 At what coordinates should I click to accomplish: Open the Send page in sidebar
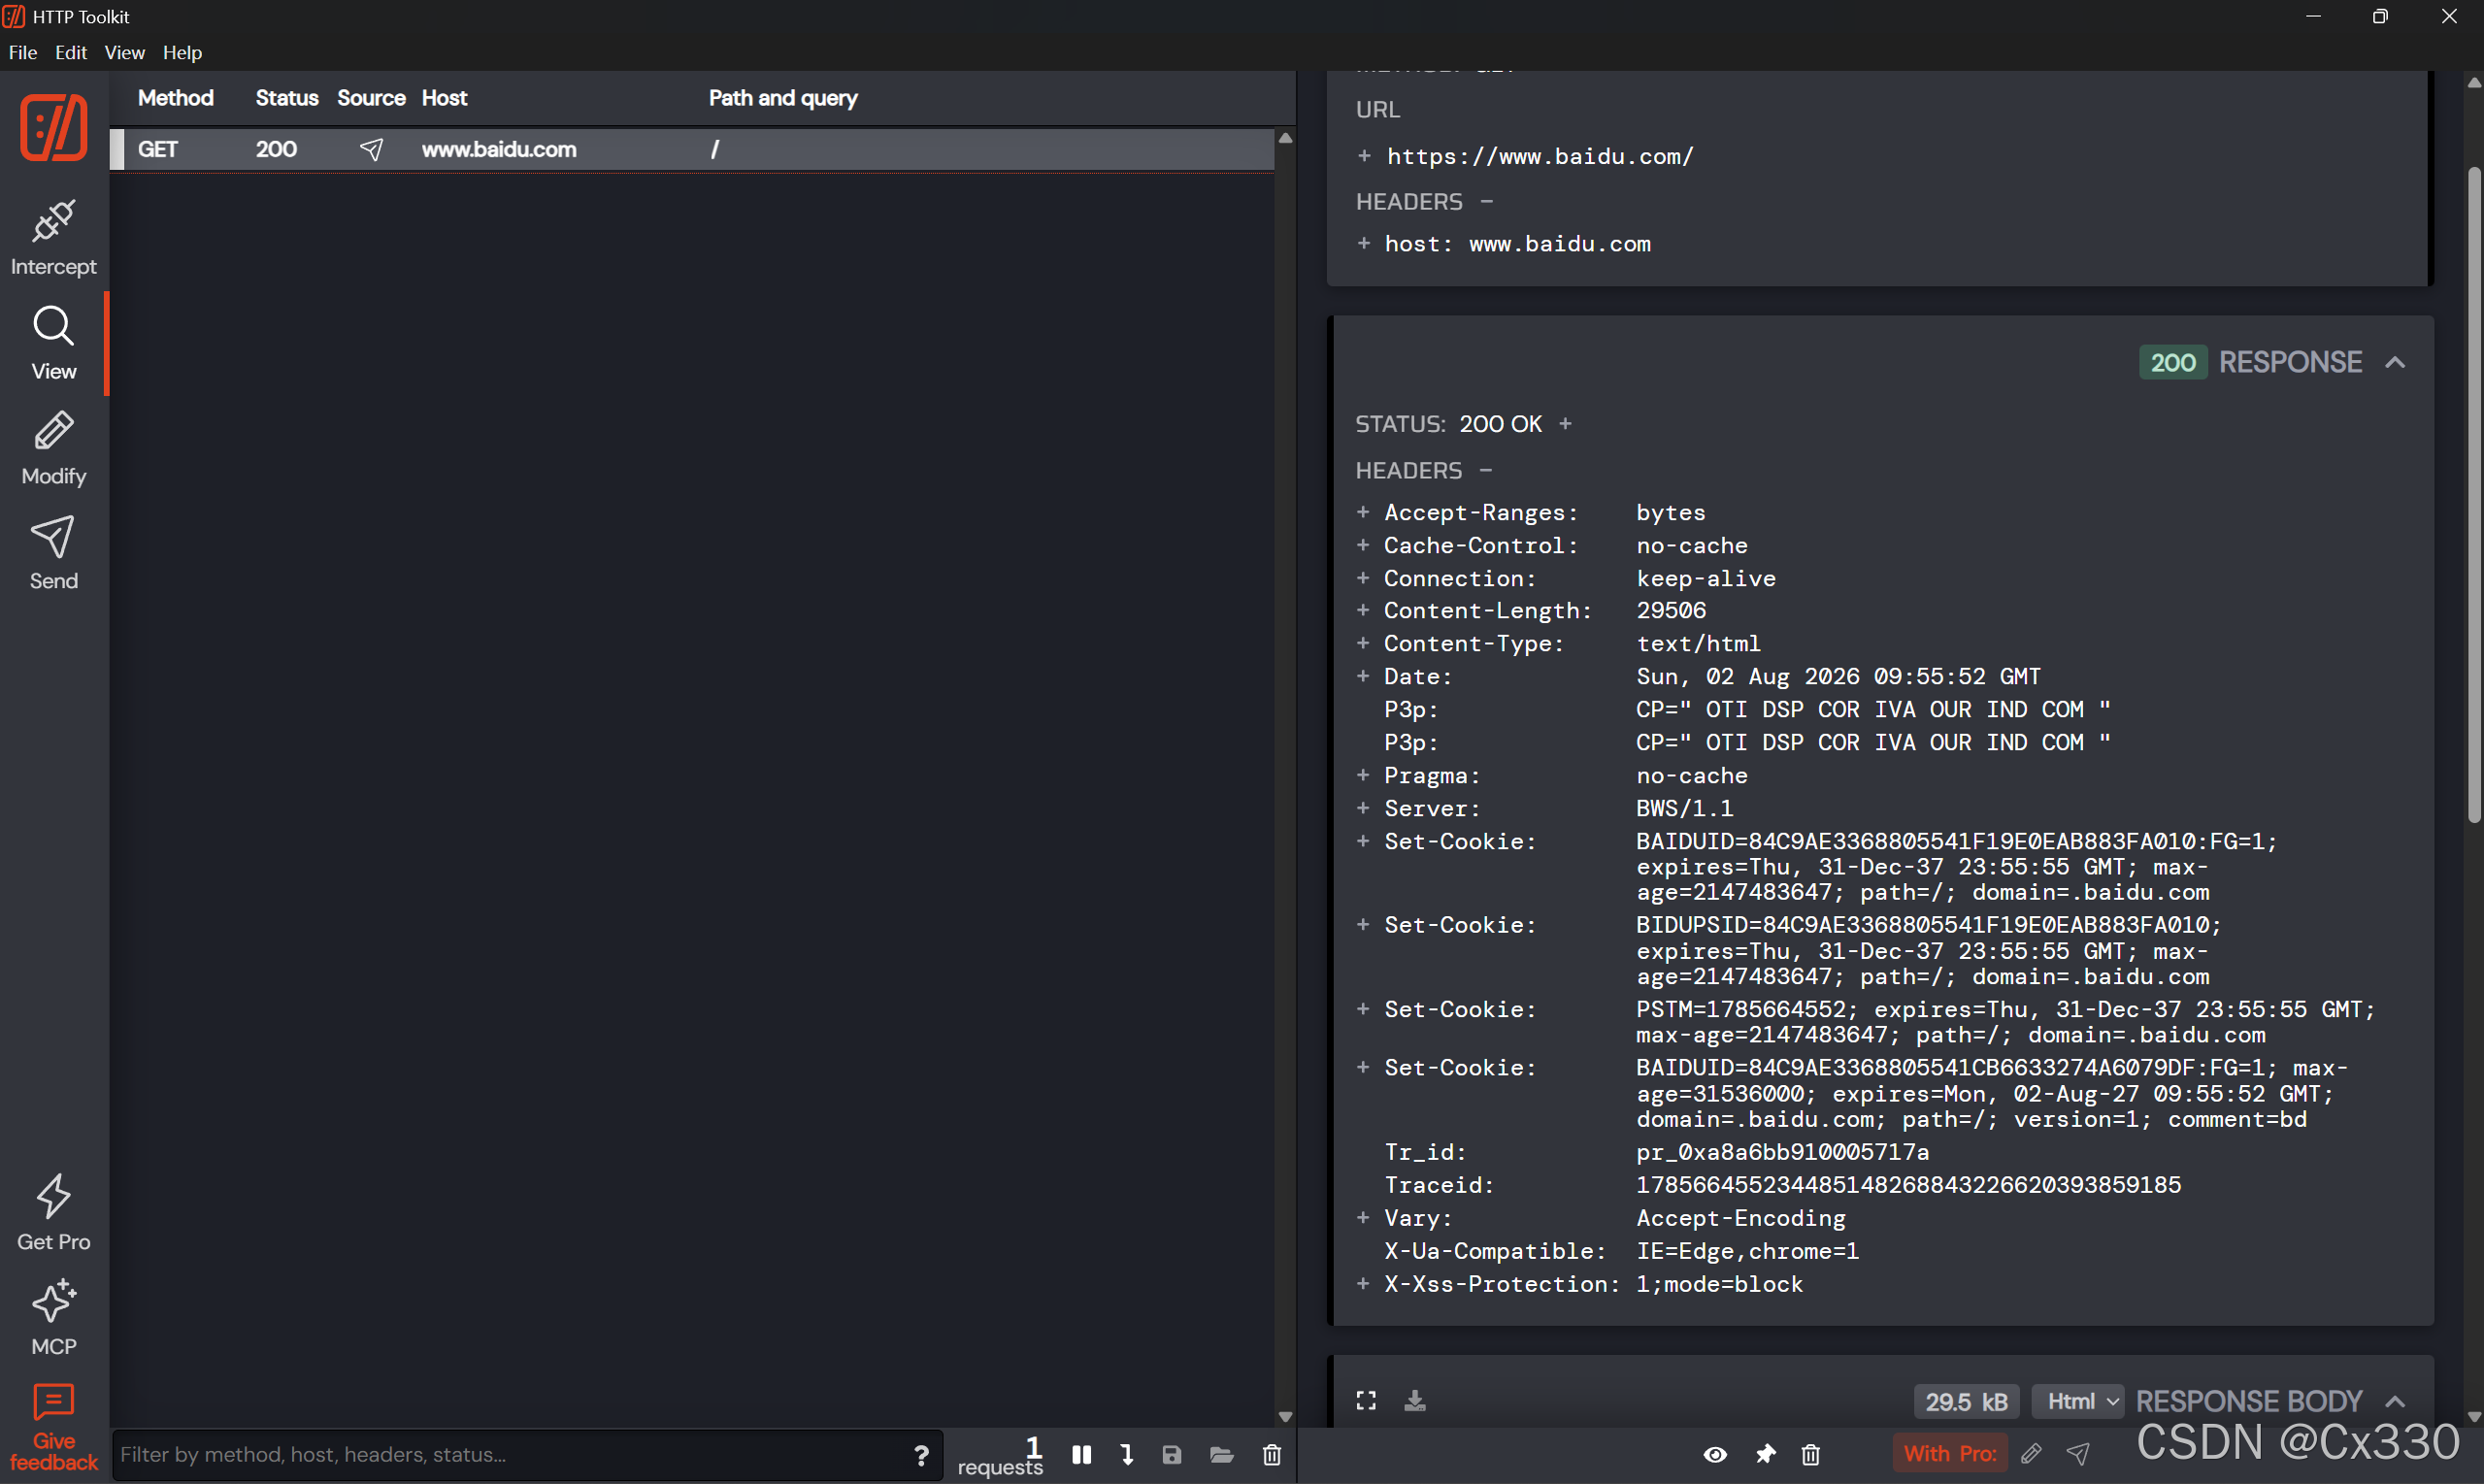click(53, 554)
